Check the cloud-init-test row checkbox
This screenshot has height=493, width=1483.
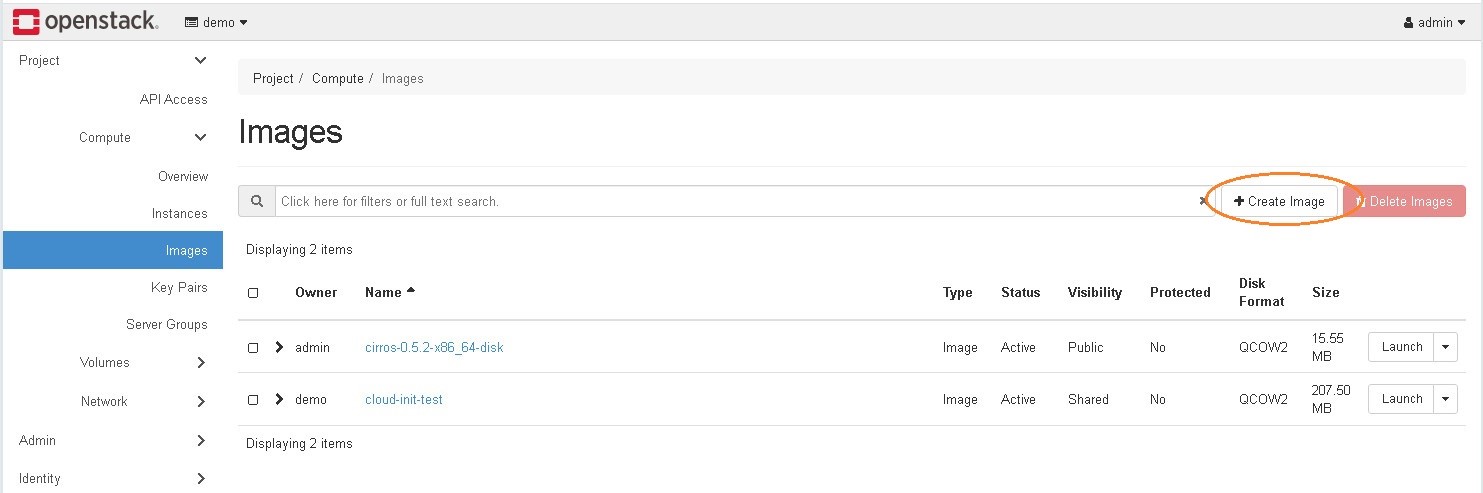(x=253, y=400)
